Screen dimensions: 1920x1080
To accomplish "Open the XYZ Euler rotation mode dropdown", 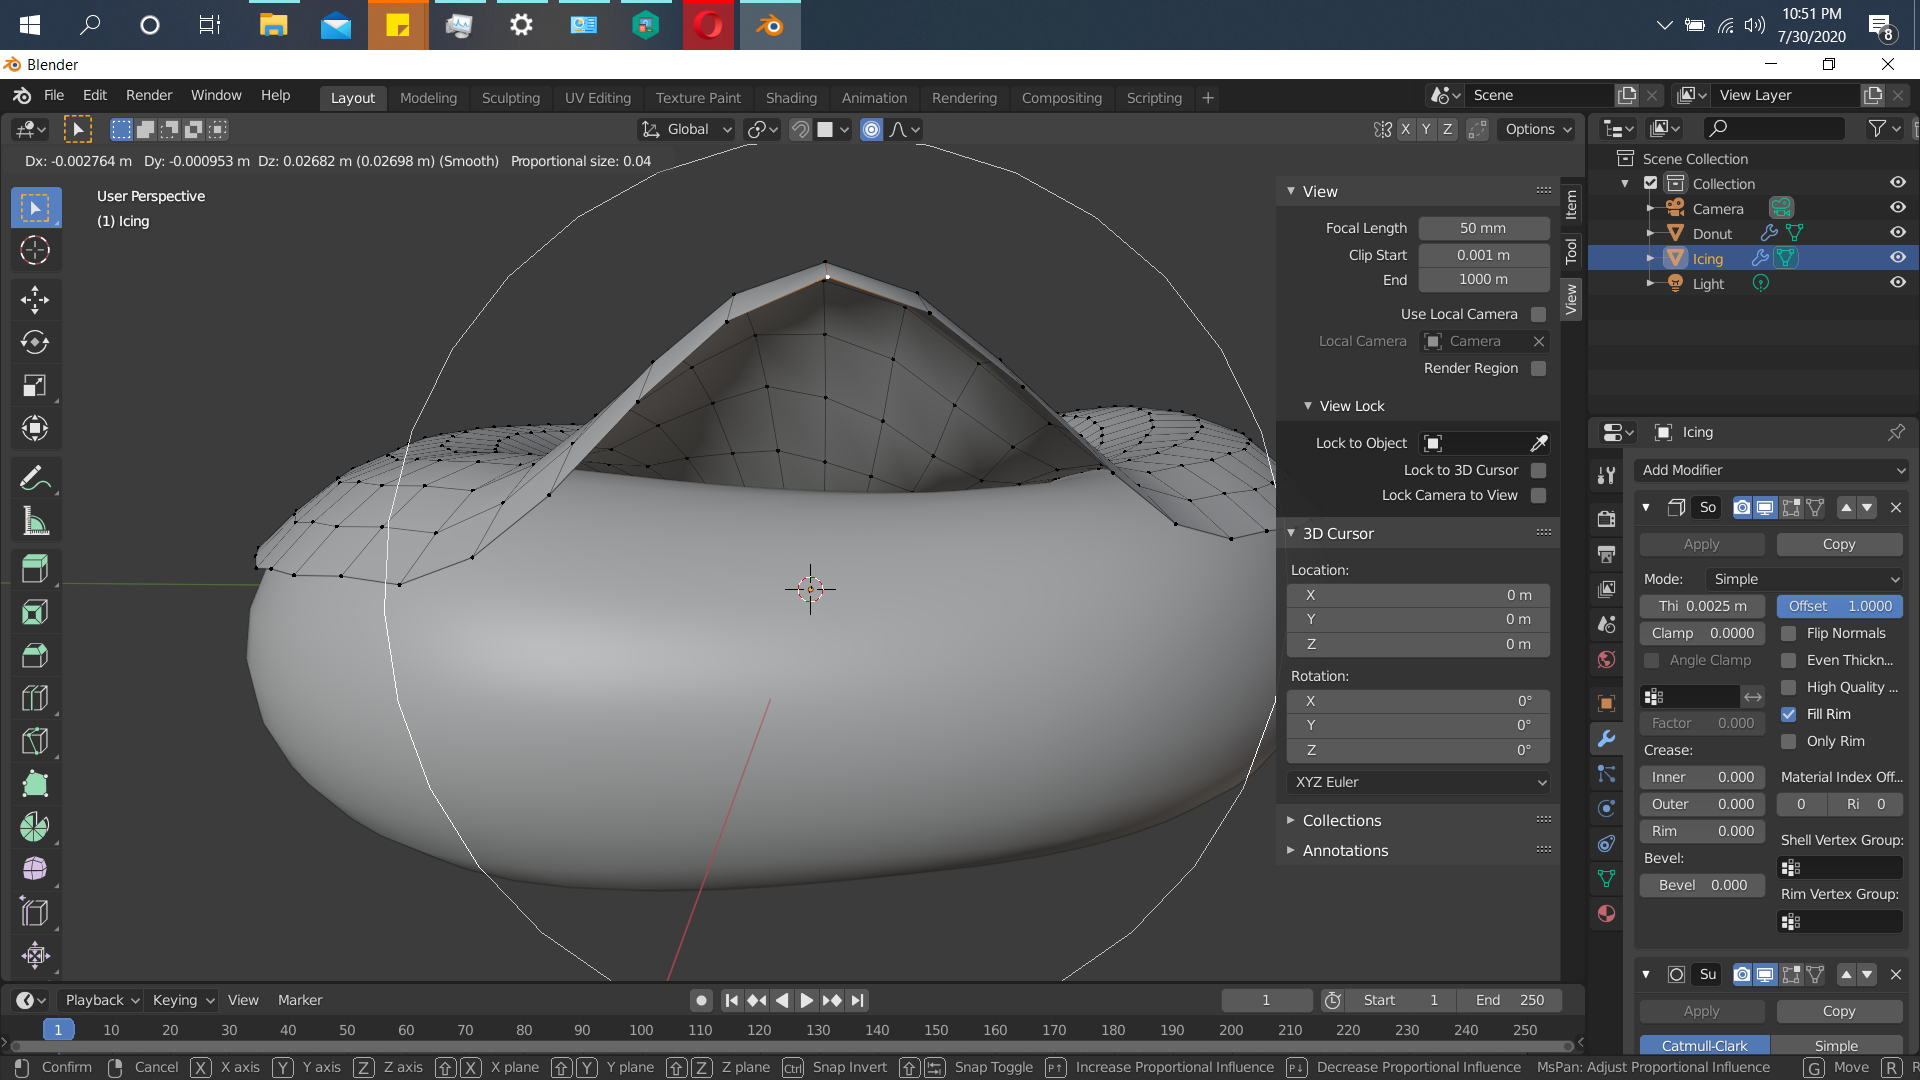I will pos(1418,782).
